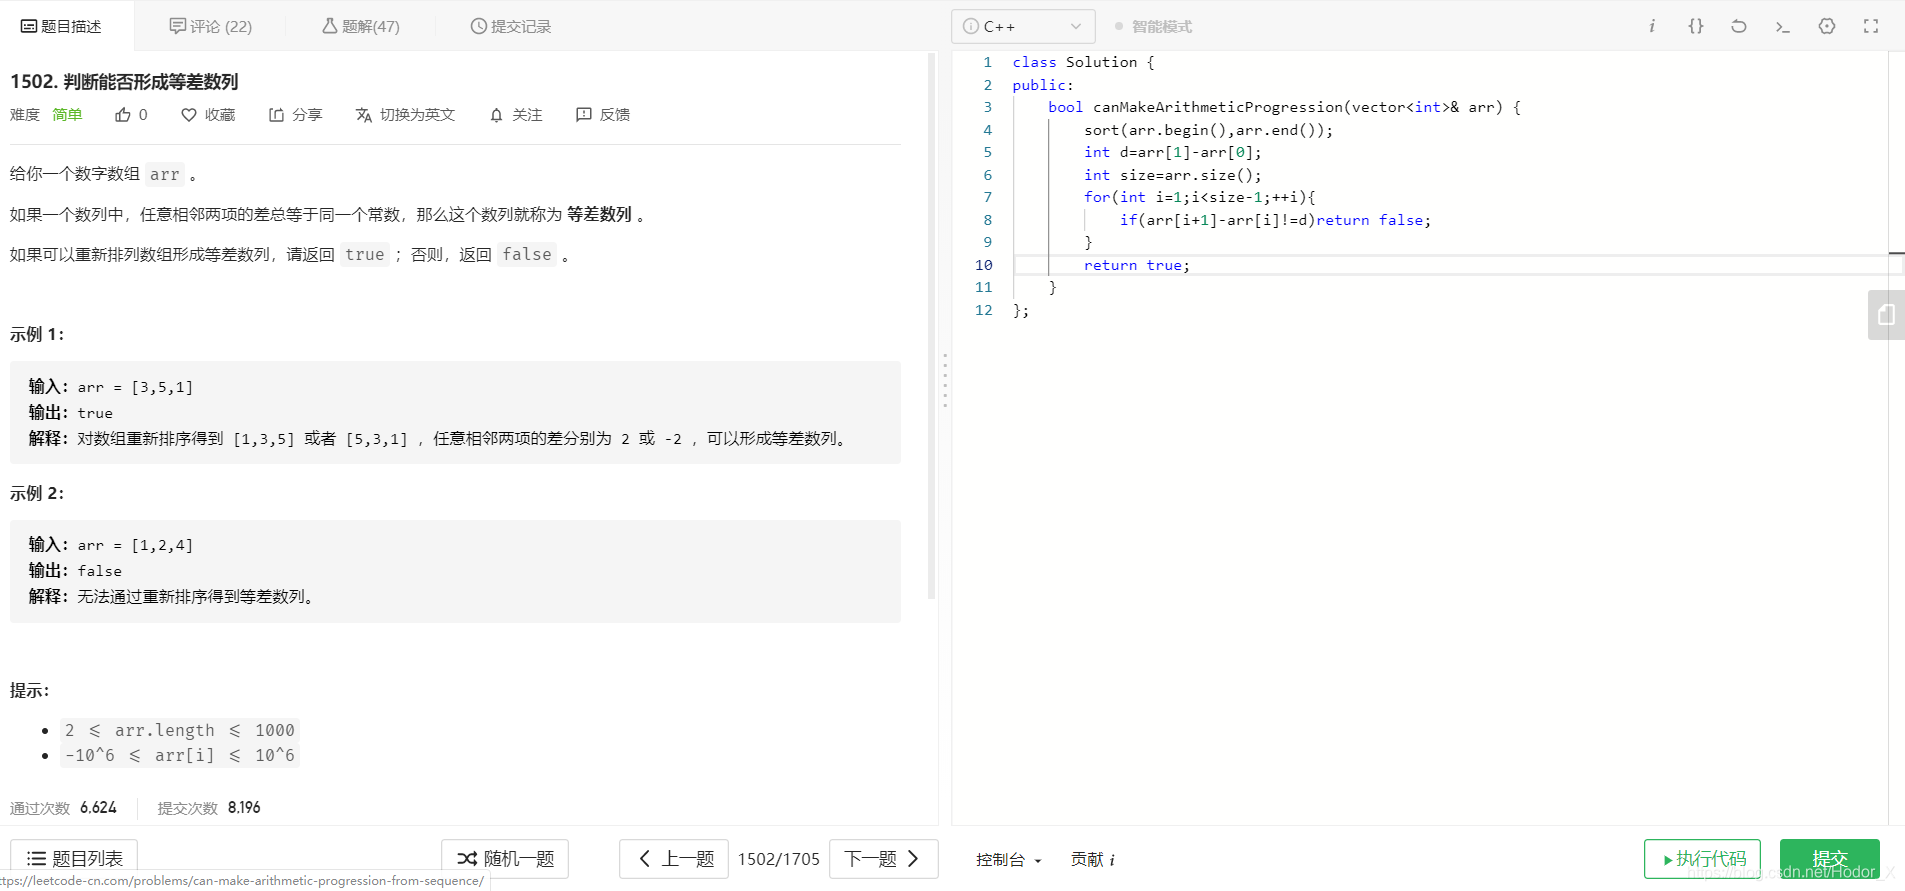This screenshot has width=1905, height=891.
Task: Pick a random problem with 随机一题
Action: click(505, 859)
